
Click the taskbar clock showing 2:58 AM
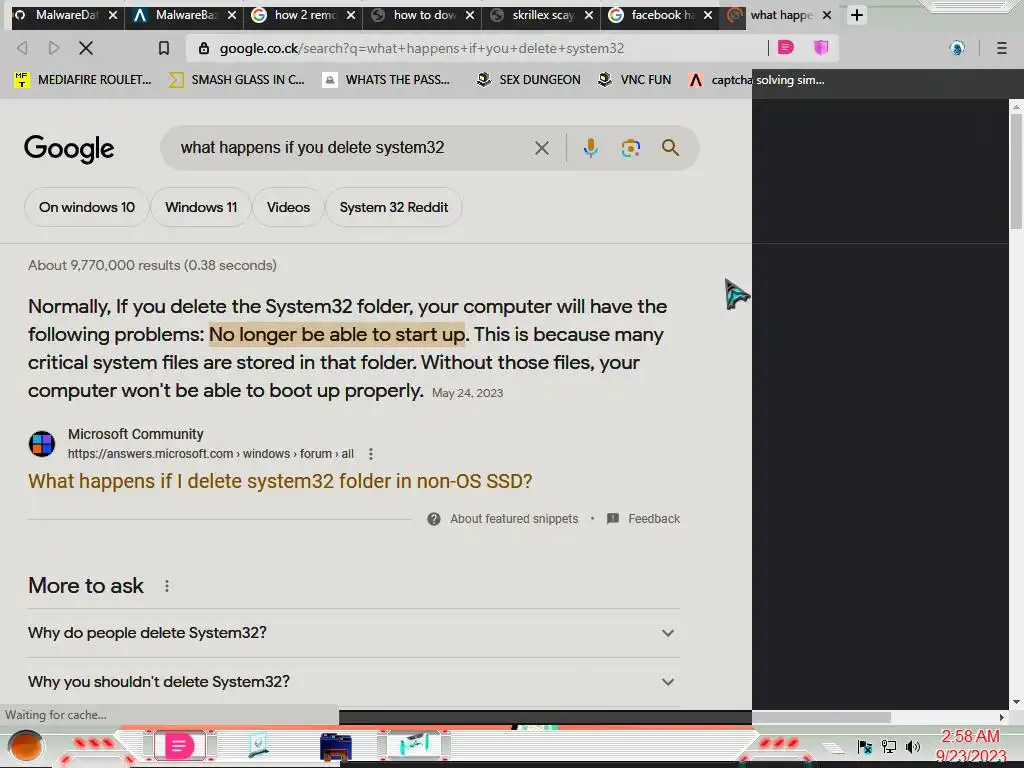(970, 747)
